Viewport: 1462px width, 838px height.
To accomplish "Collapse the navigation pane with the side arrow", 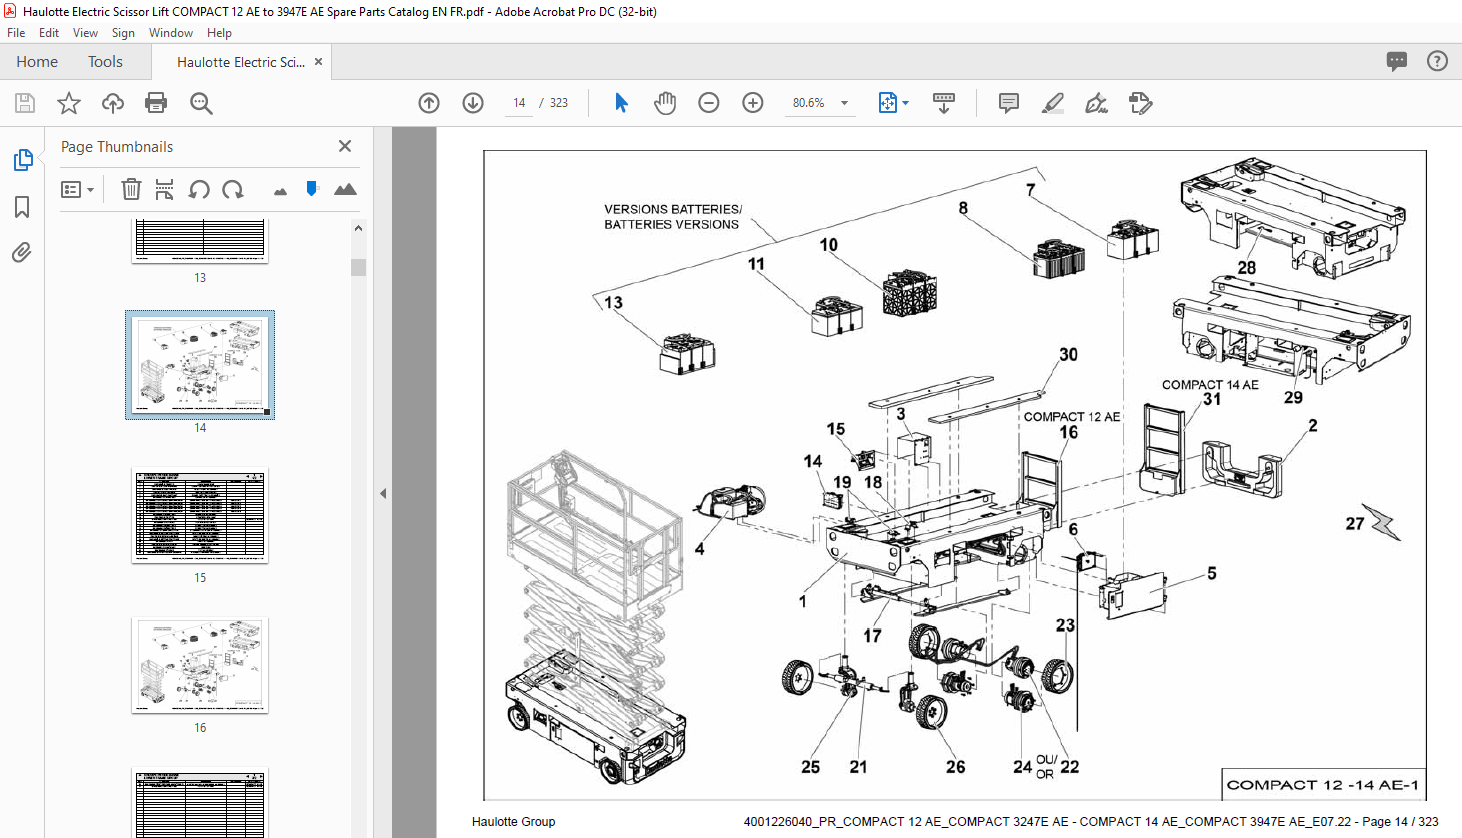I will click(383, 493).
